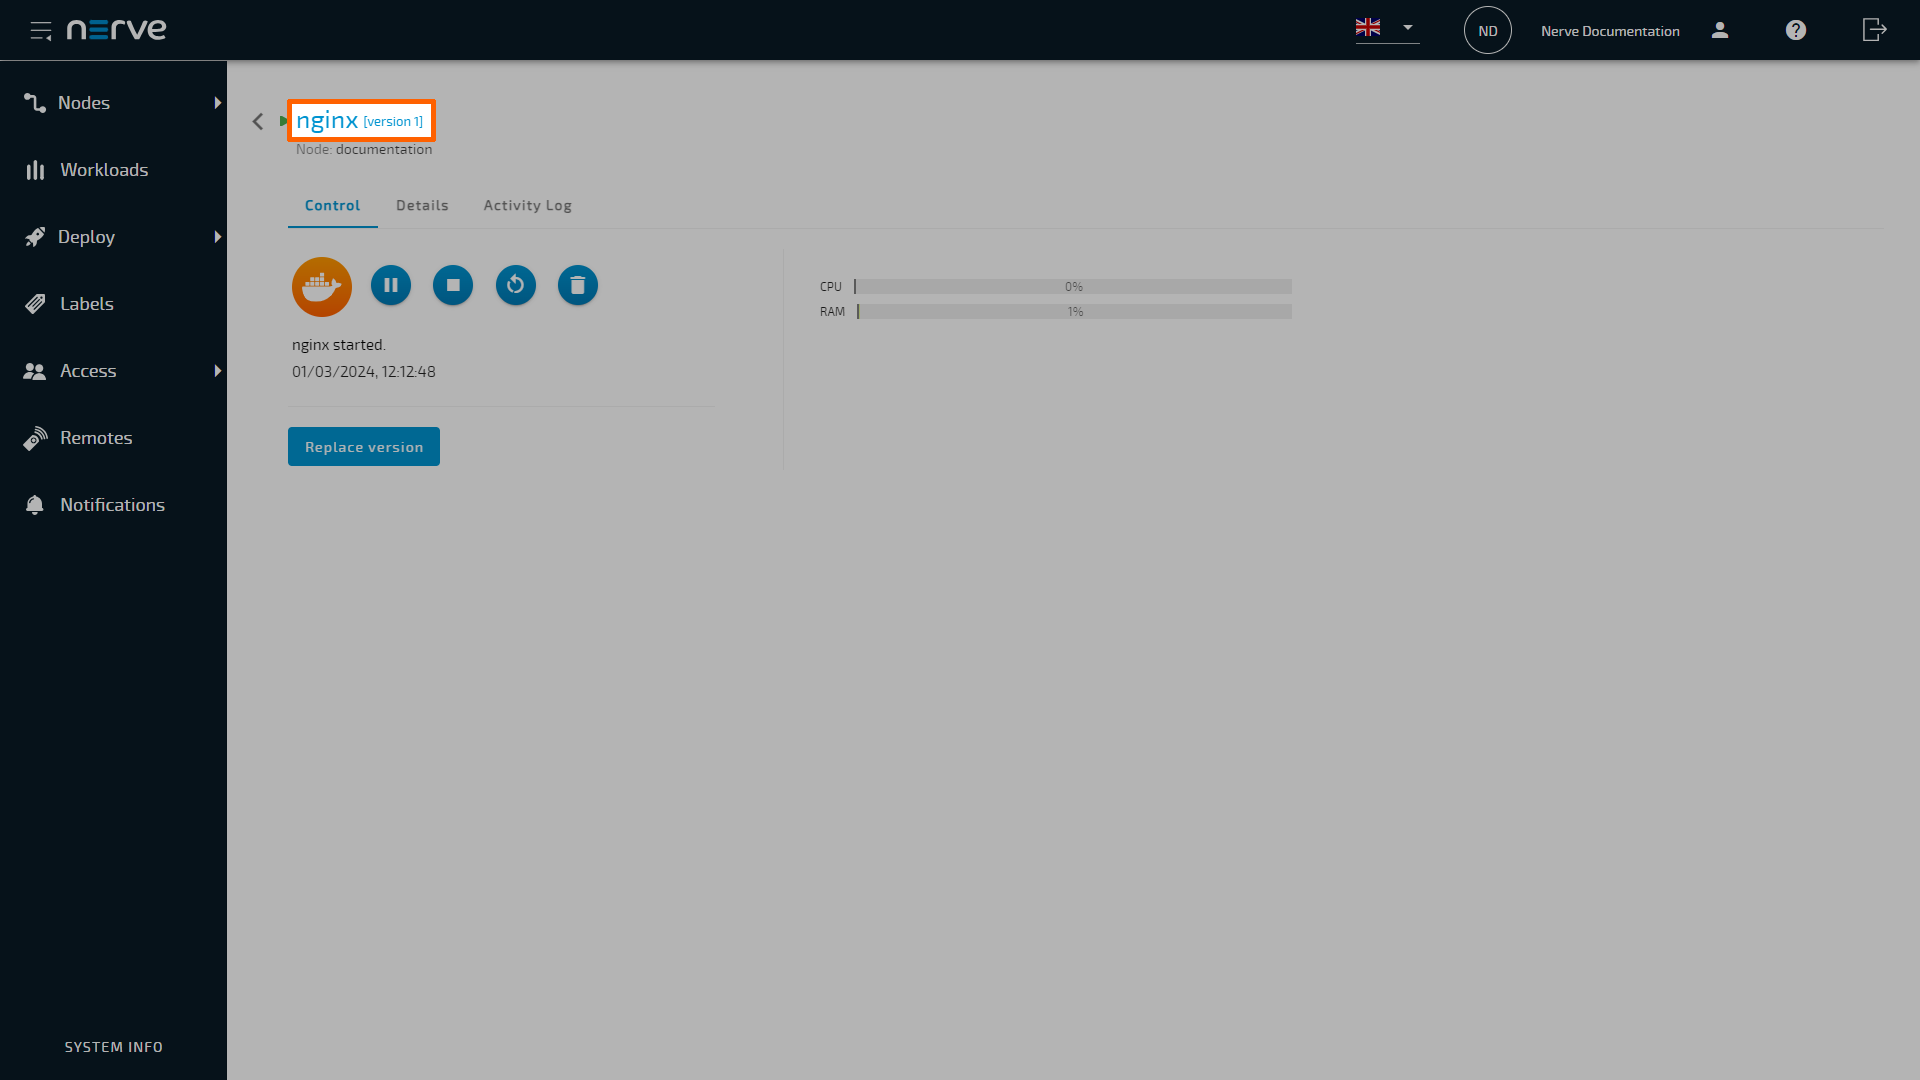The height and width of the screenshot is (1080, 1920).
Task: Switch to the Details tab
Action: pos(422,204)
